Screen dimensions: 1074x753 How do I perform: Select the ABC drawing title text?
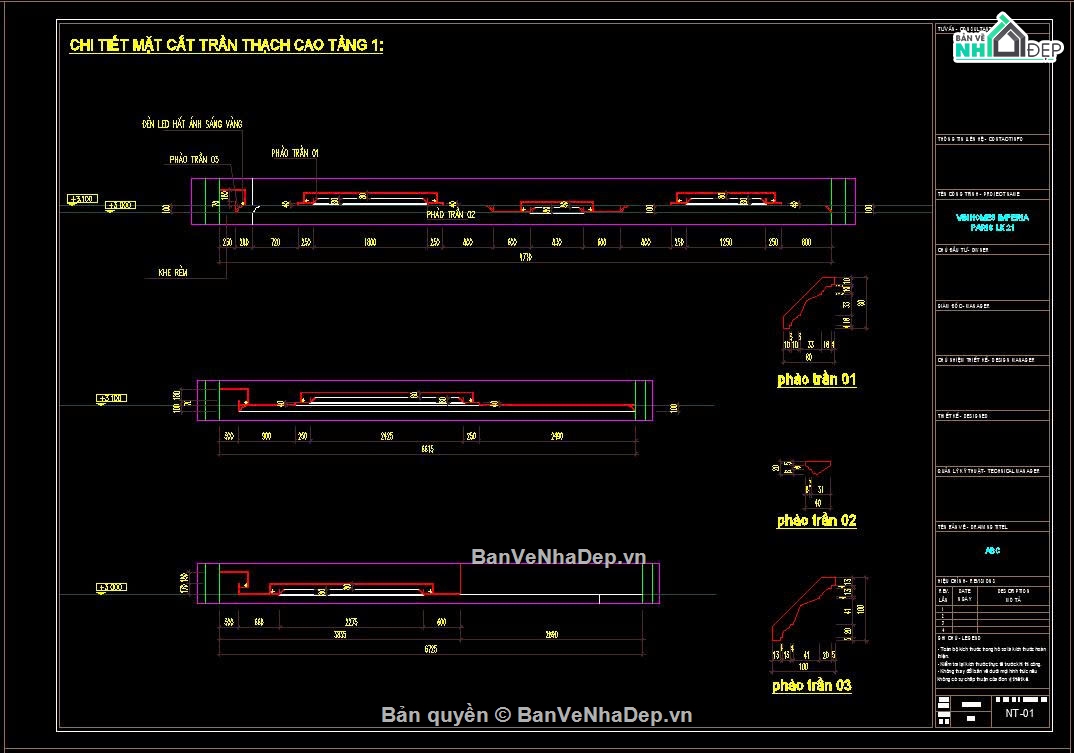992,550
